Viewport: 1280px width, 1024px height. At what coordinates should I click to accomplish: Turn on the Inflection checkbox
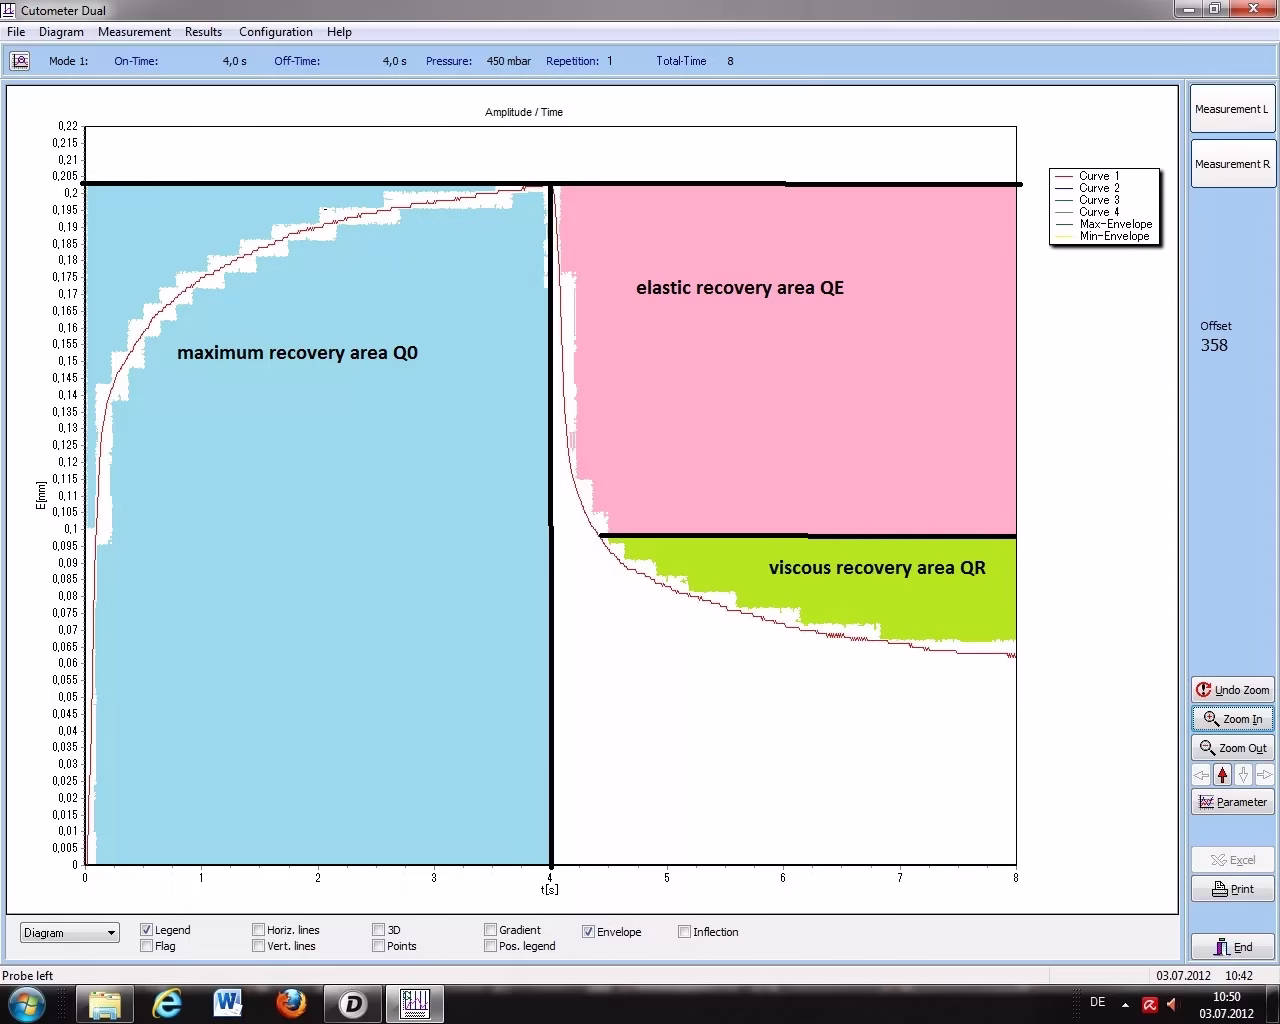[x=685, y=932]
